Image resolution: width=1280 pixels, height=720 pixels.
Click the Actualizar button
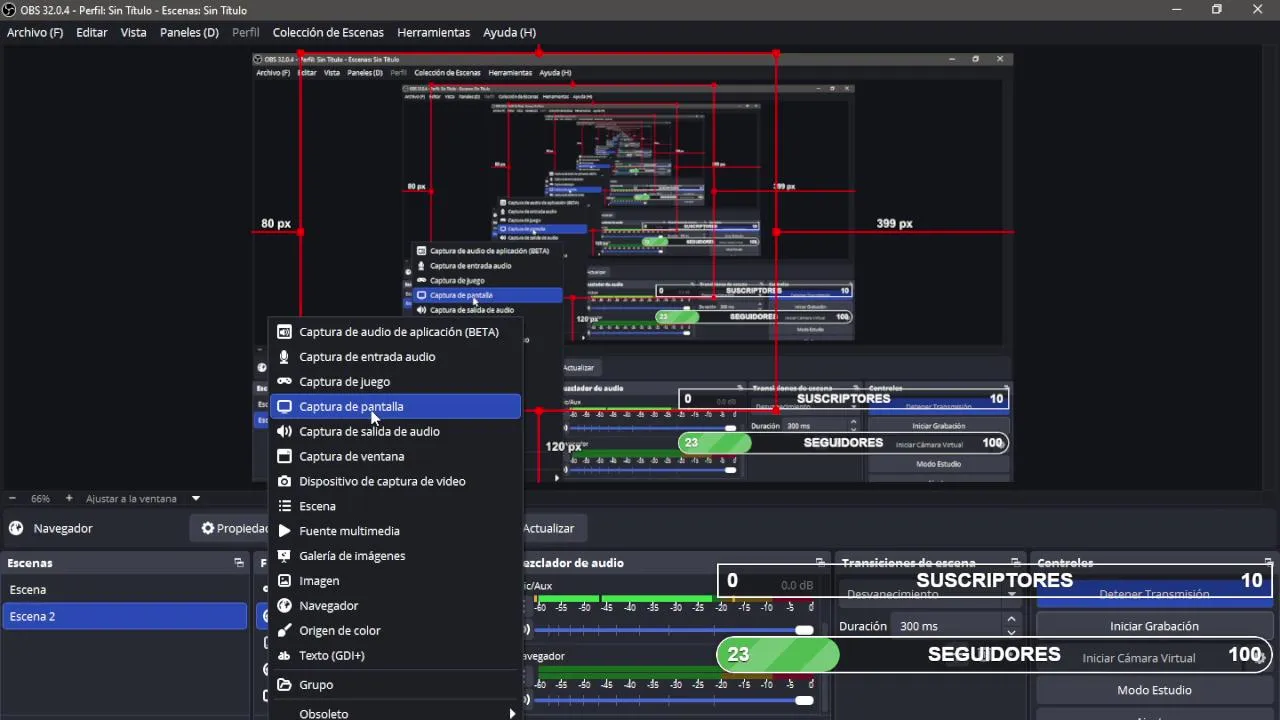coord(549,528)
